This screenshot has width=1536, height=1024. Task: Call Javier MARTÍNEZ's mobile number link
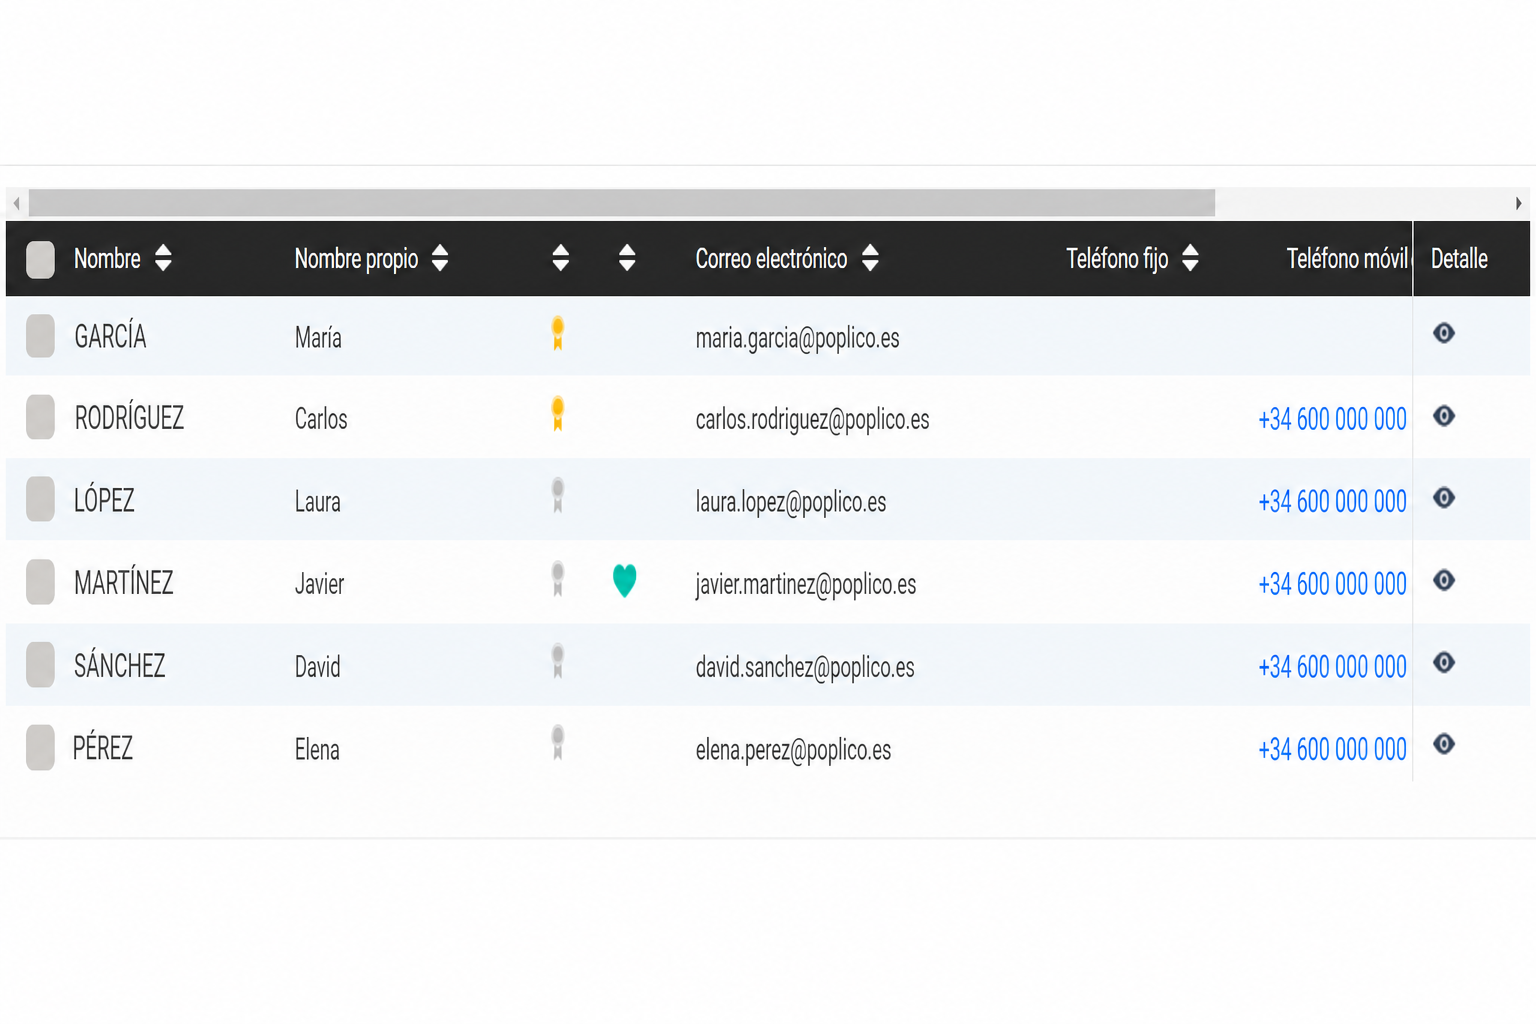click(1332, 584)
